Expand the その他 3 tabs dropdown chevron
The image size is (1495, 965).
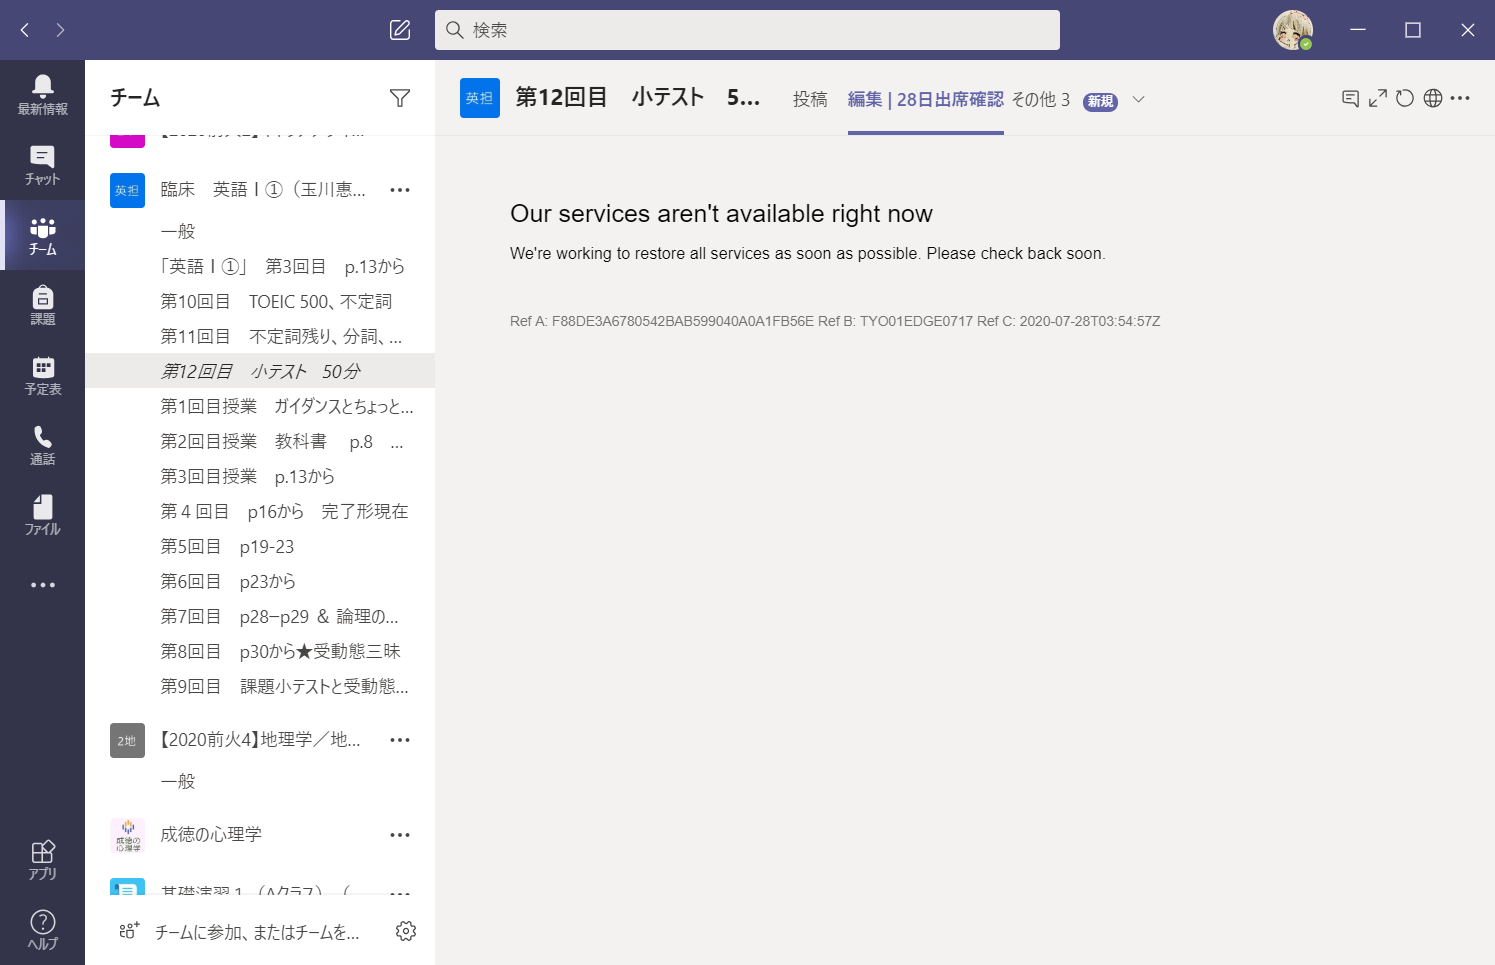(1138, 99)
